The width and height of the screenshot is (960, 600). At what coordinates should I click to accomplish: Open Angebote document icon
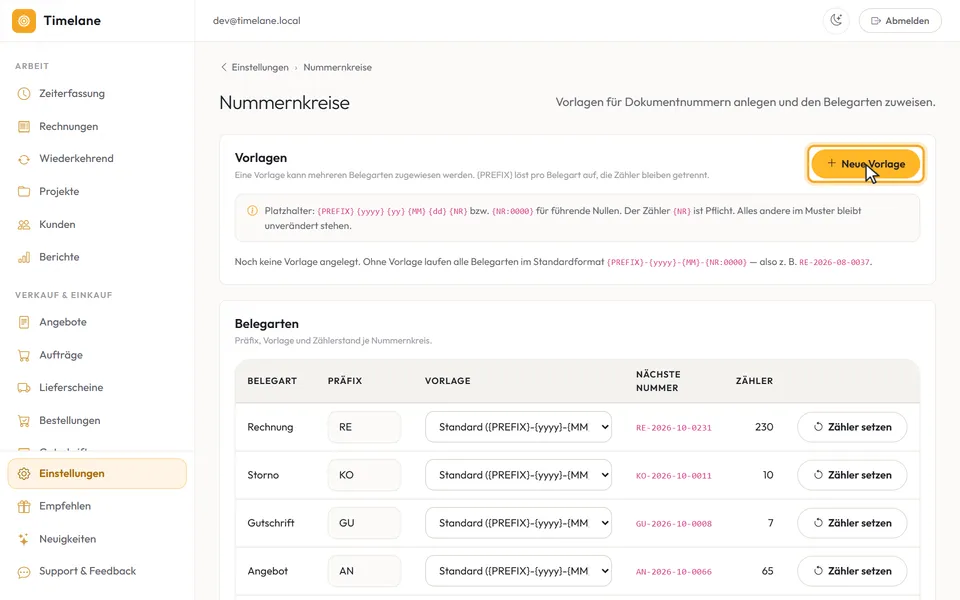click(x=24, y=322)
